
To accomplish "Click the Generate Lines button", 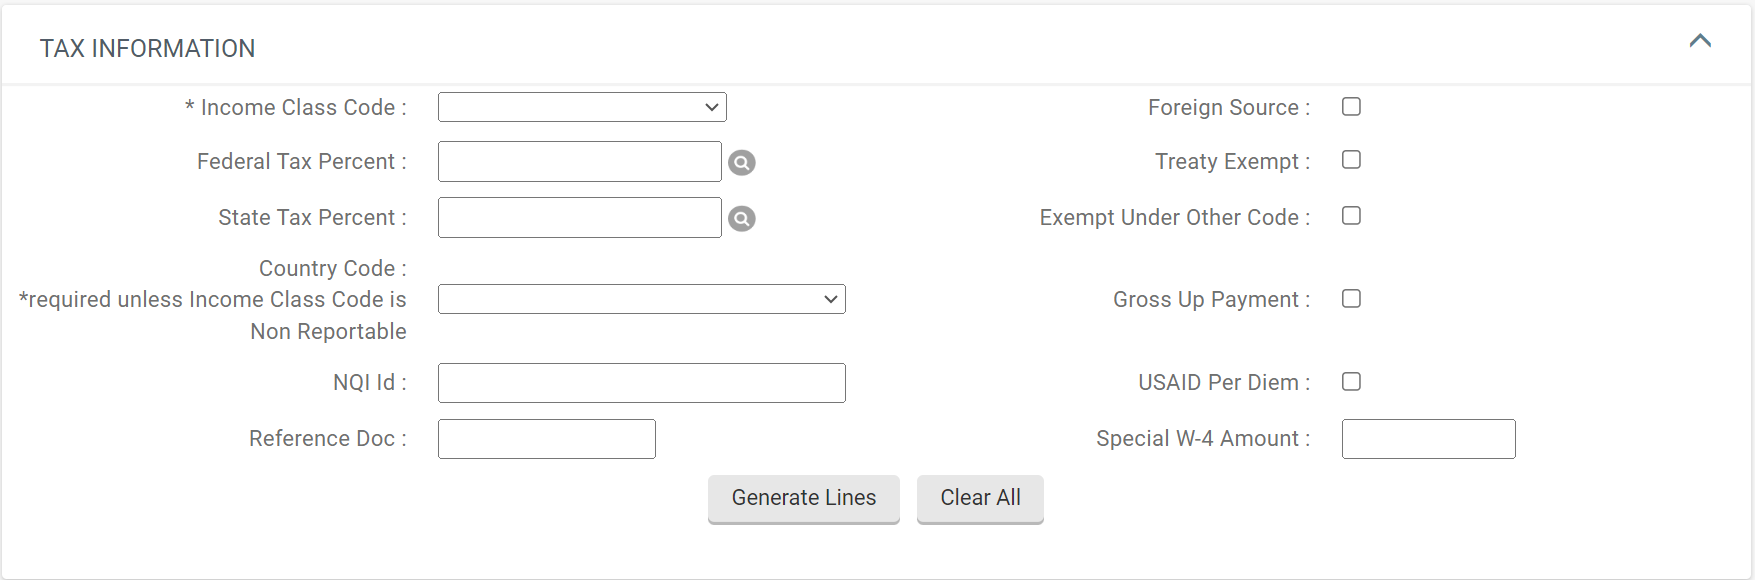I will click(x=804, y=498).
